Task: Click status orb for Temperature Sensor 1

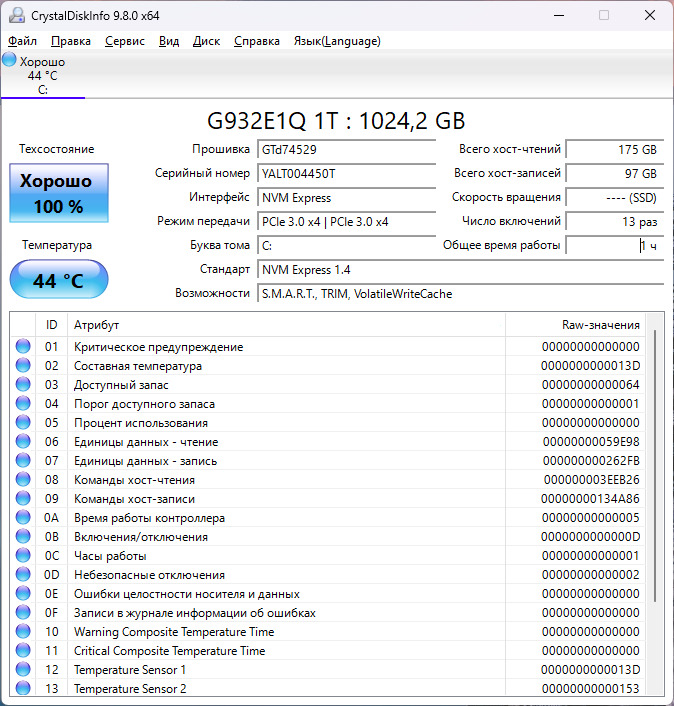Action: click(23, 670)
